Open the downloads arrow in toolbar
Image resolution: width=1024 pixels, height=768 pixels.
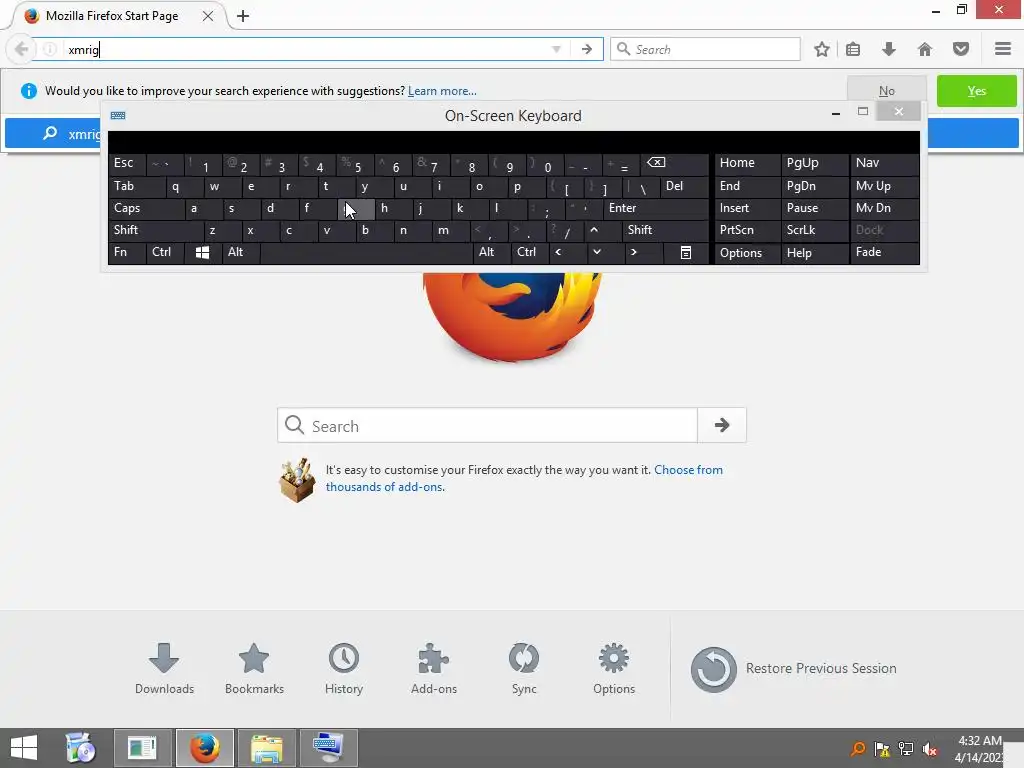[x=888, y=50]
